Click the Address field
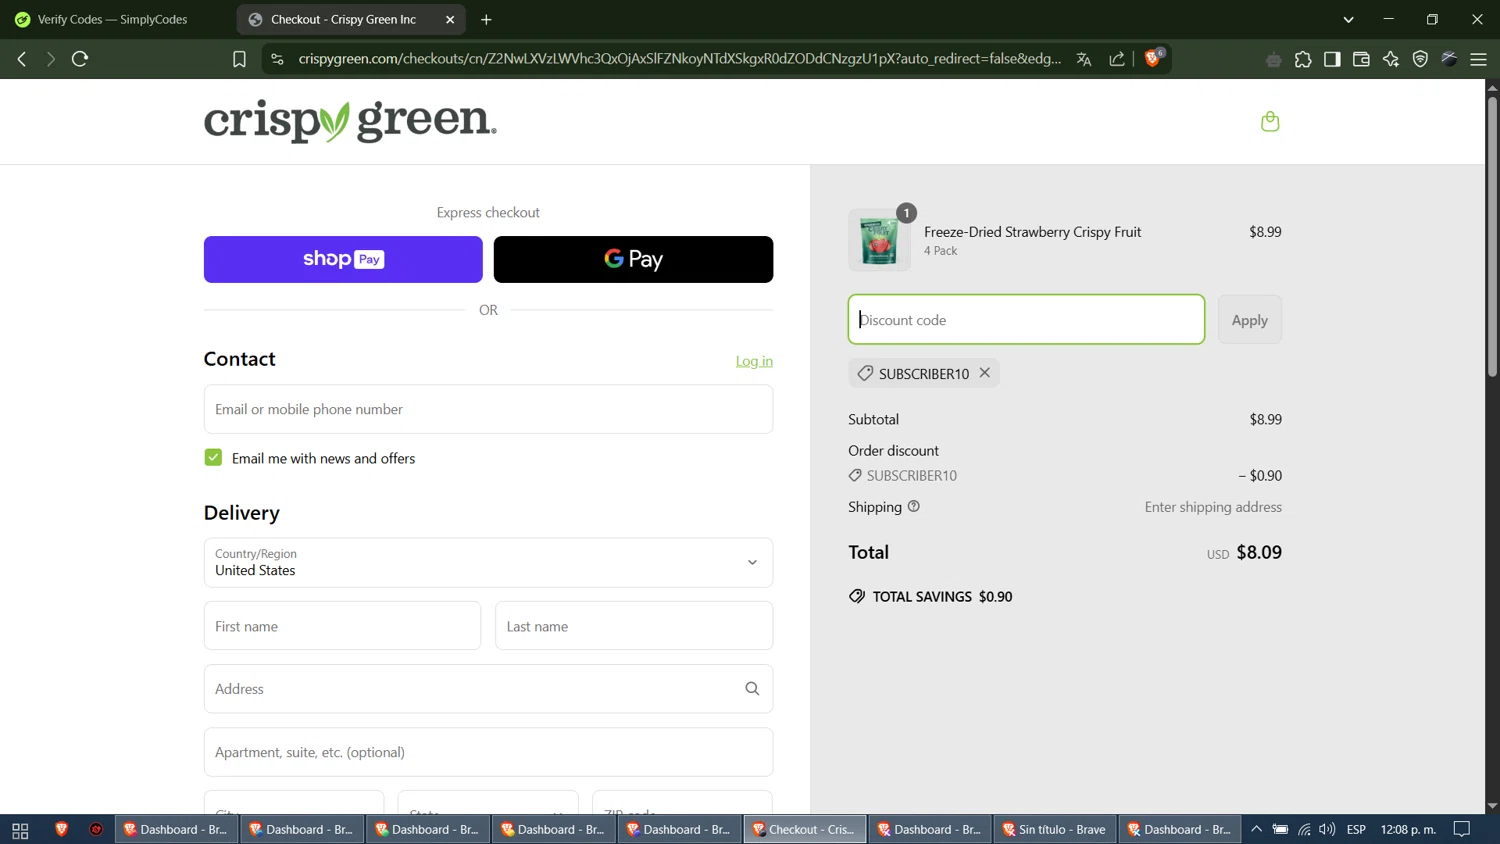1500x844 pixels. (488, 689)
